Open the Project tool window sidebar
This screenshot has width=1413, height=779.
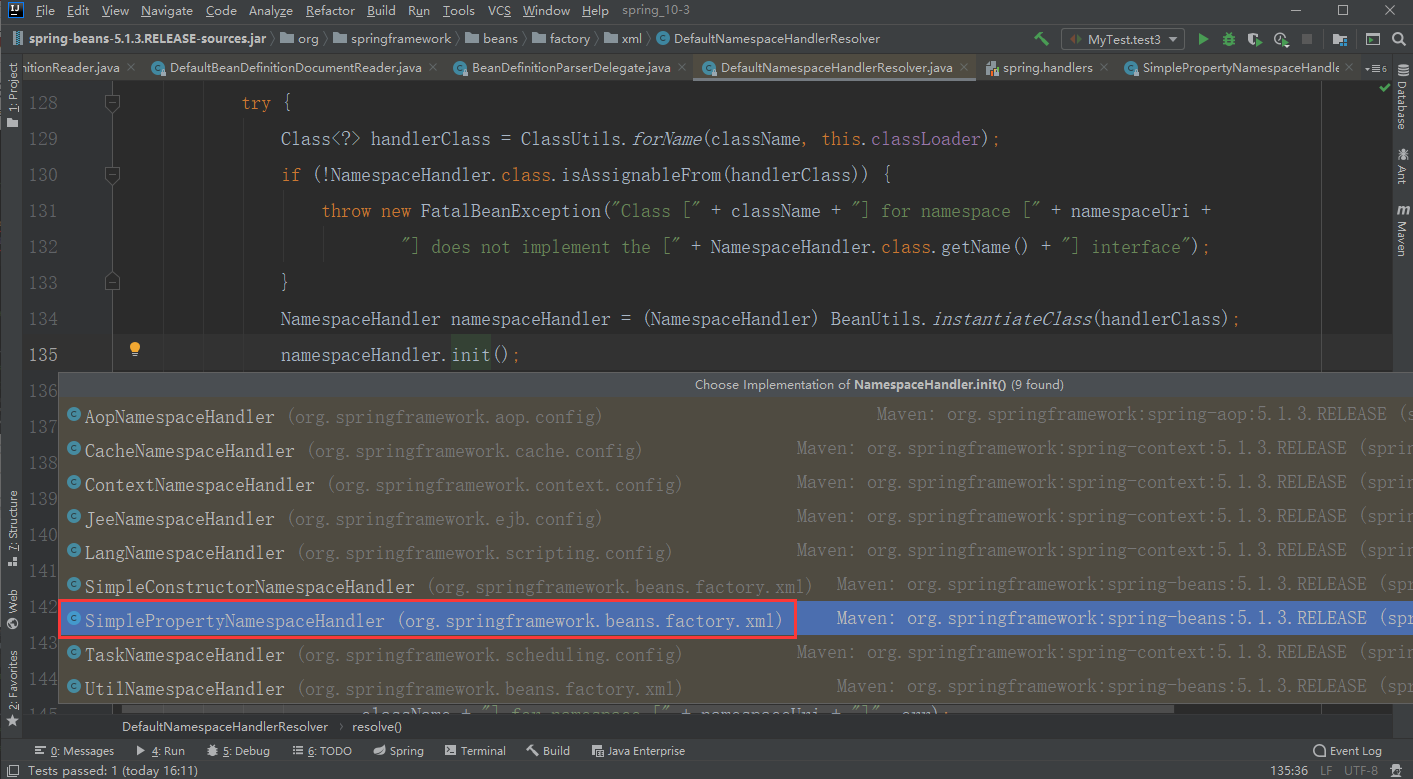(12, 96)
